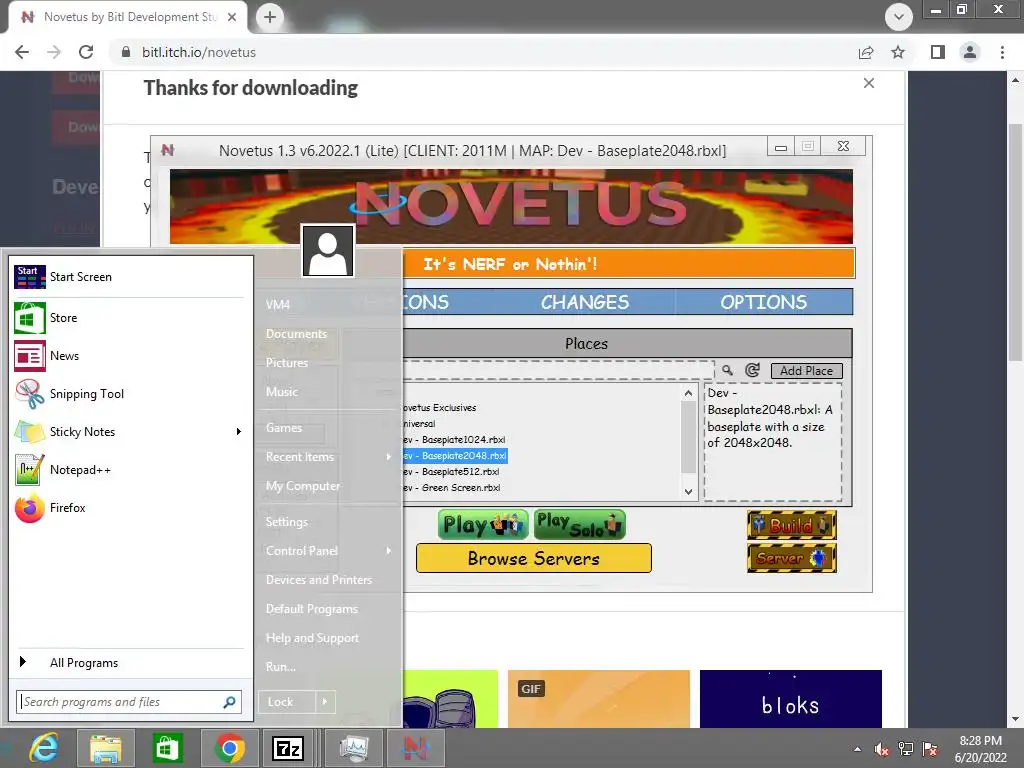Expand the Lock options arrow
The width and height of the screenshot is (1024, 768).
click(x=325, y=702)
